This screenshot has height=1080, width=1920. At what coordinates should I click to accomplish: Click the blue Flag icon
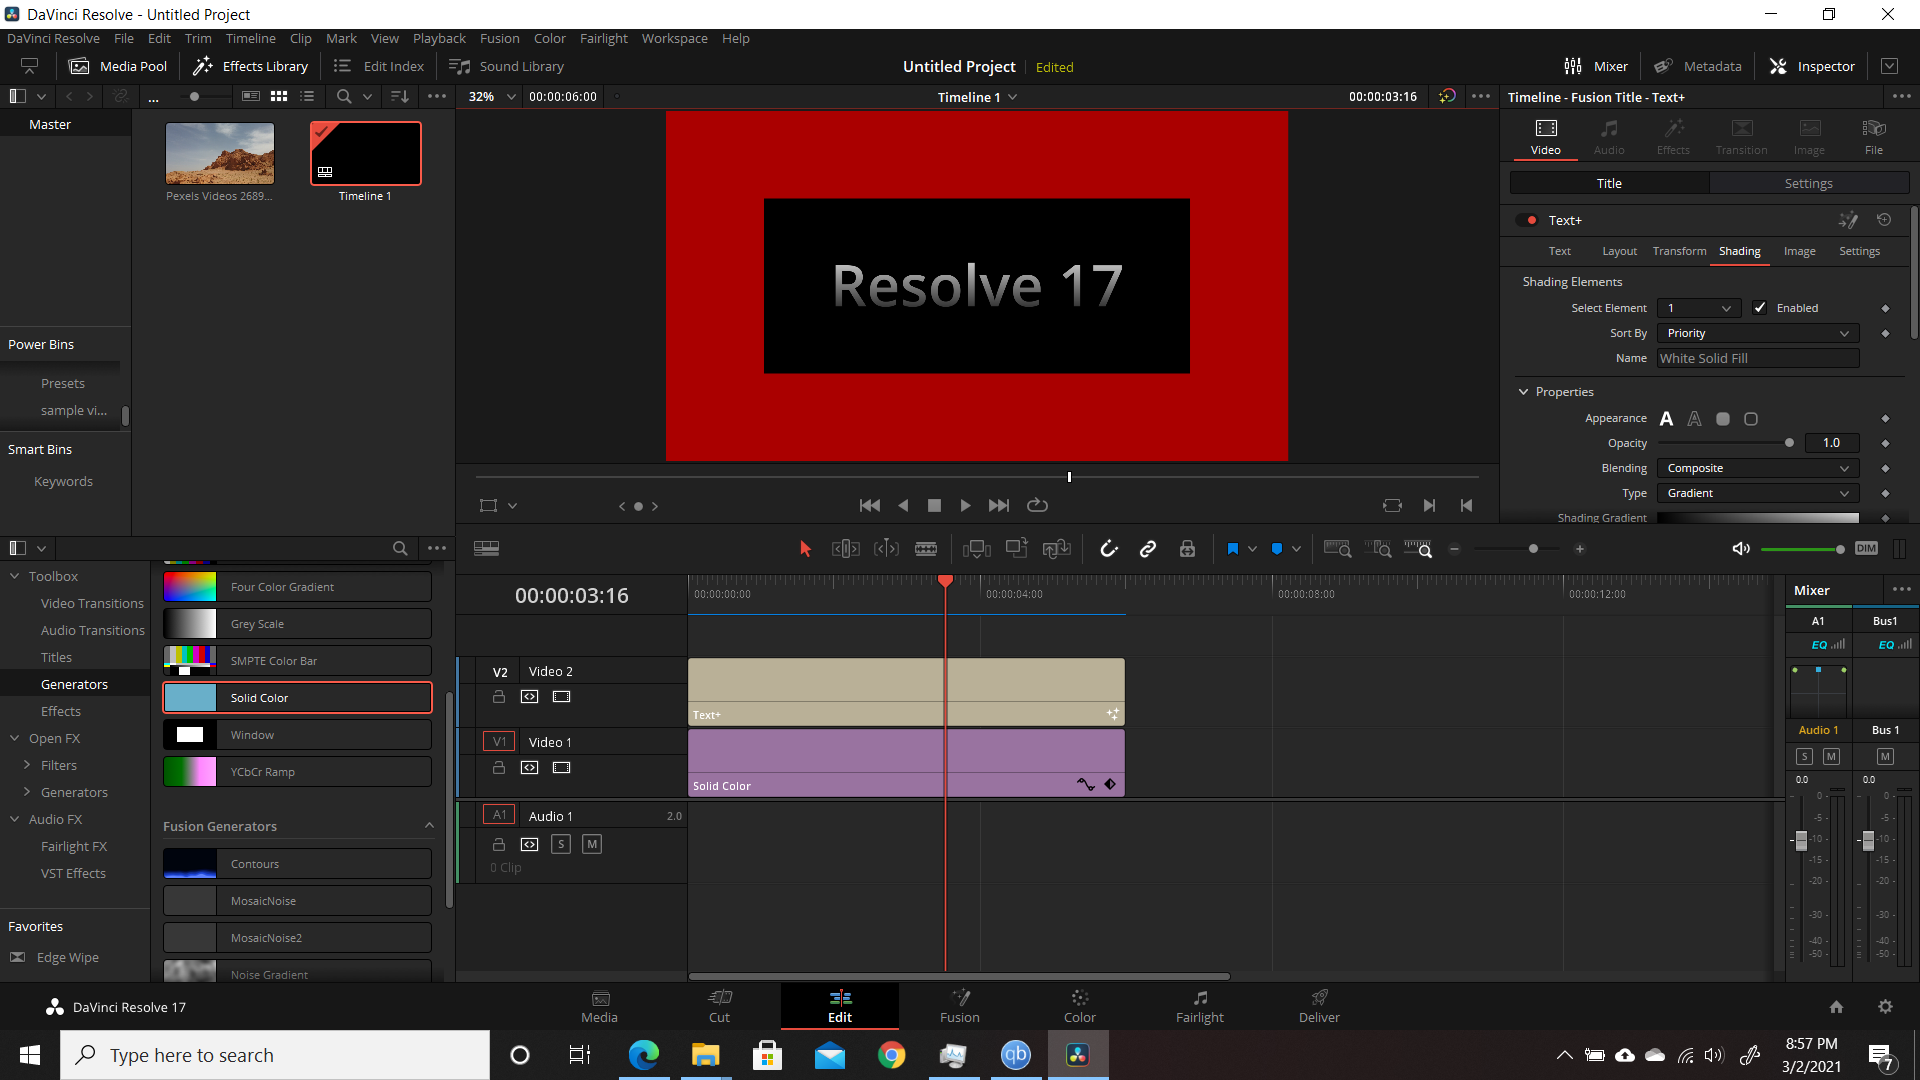coord(1232,549)
